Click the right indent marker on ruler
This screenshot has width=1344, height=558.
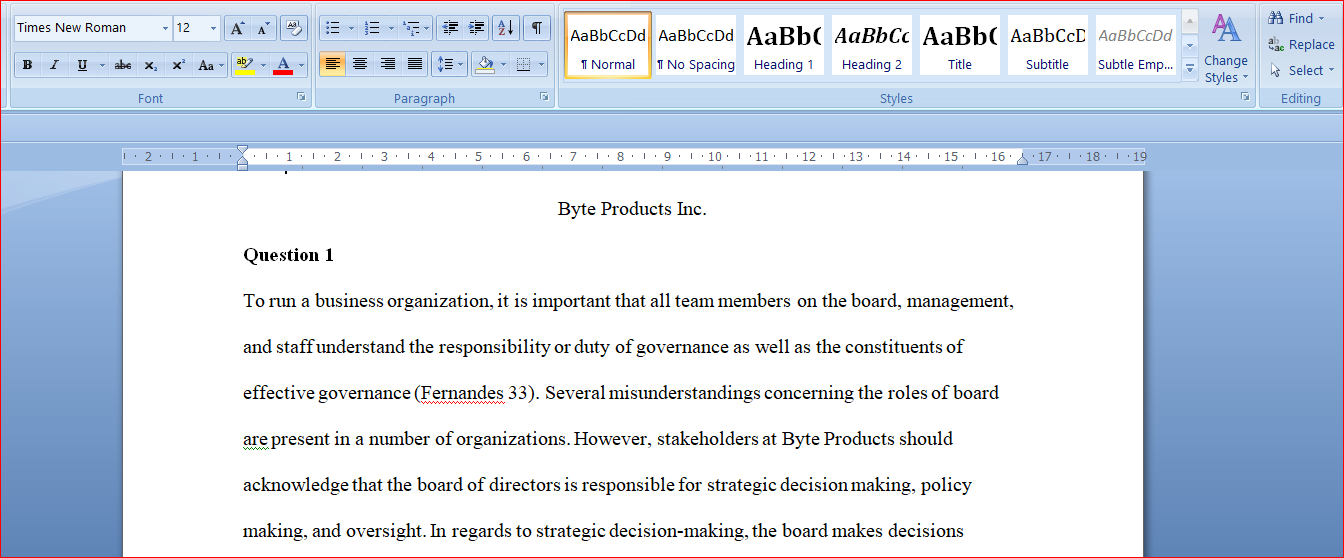[x=1022, y=159]
